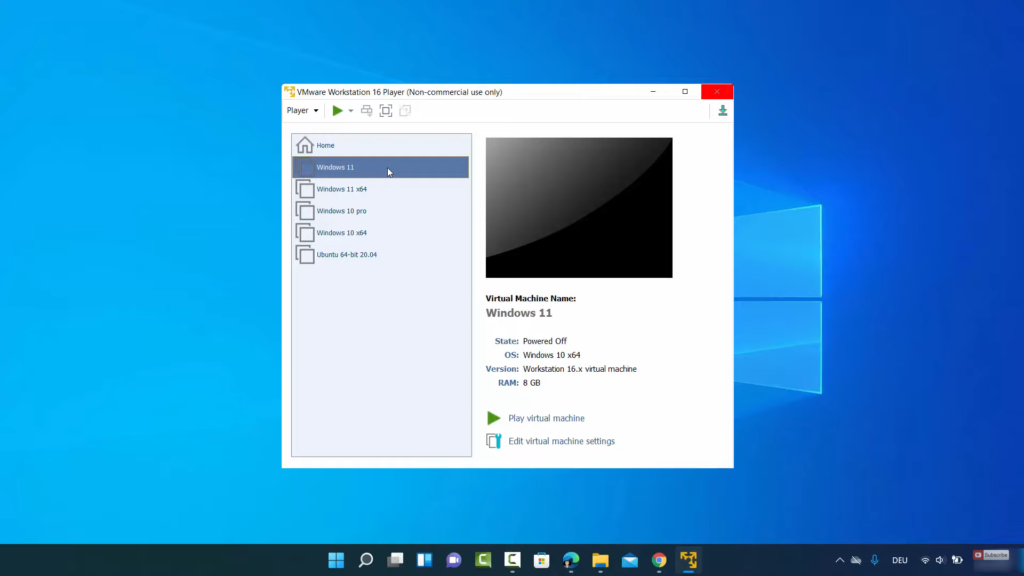Click the Home icon in the library
This screenshot has height=576, width=1024.
click(305, 145)
